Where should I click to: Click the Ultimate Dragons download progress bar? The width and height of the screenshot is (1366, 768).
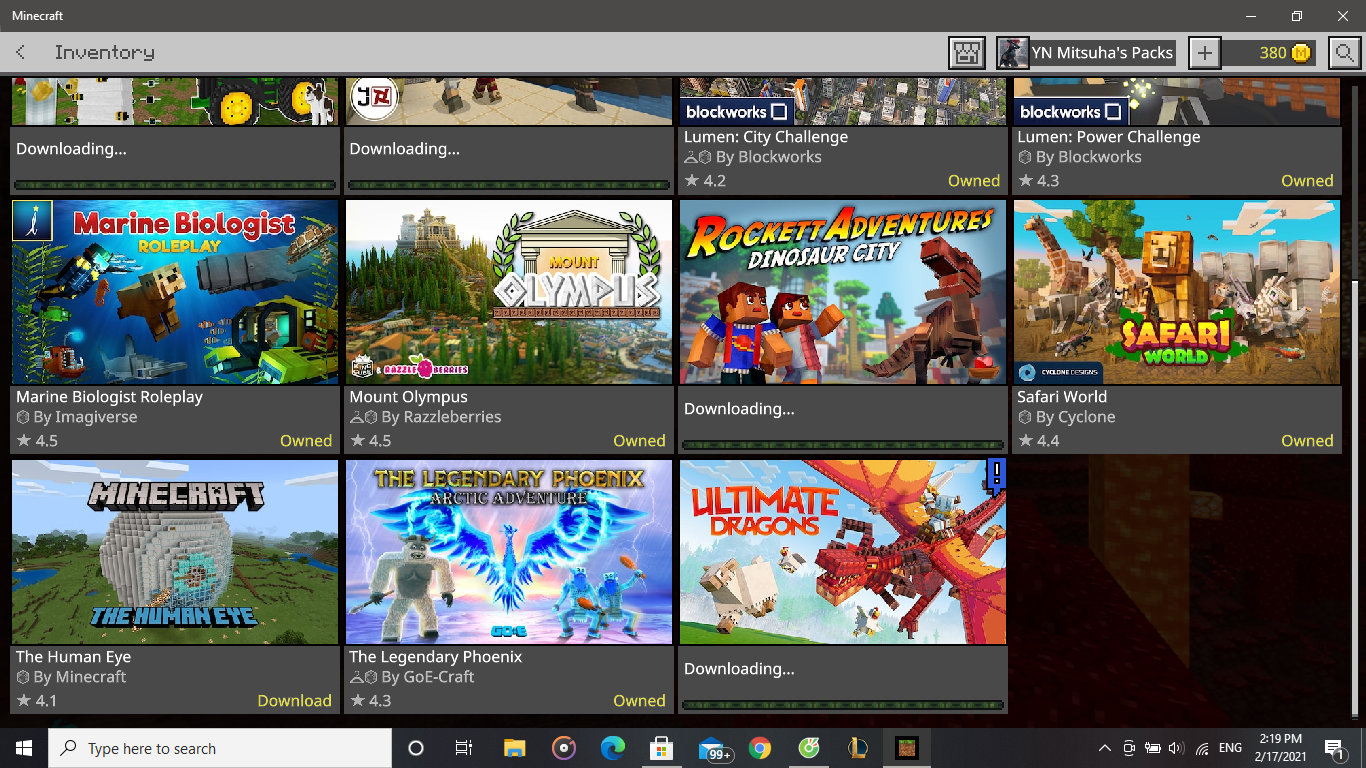(842, 705)
